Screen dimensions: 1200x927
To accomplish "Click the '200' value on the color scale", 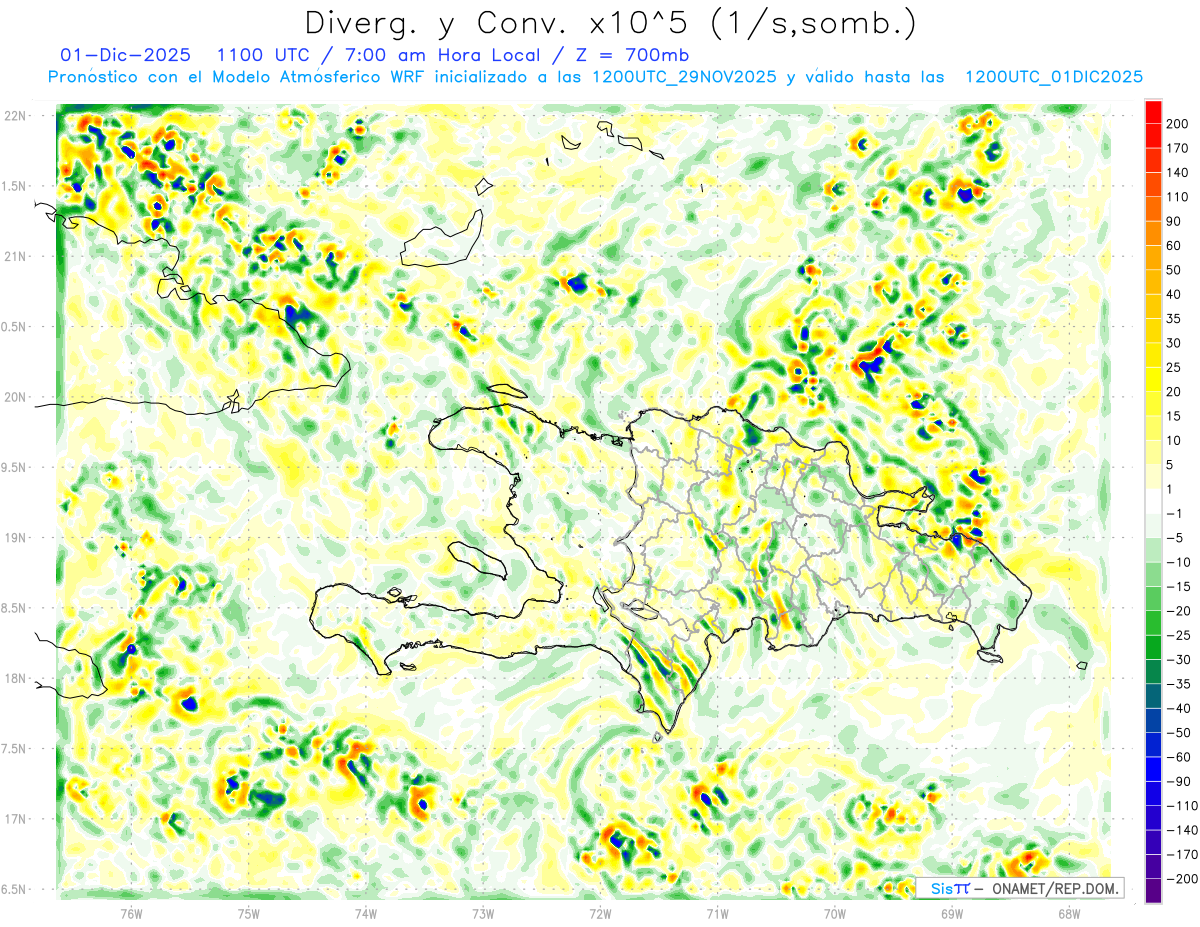I will coord(1178,124).
